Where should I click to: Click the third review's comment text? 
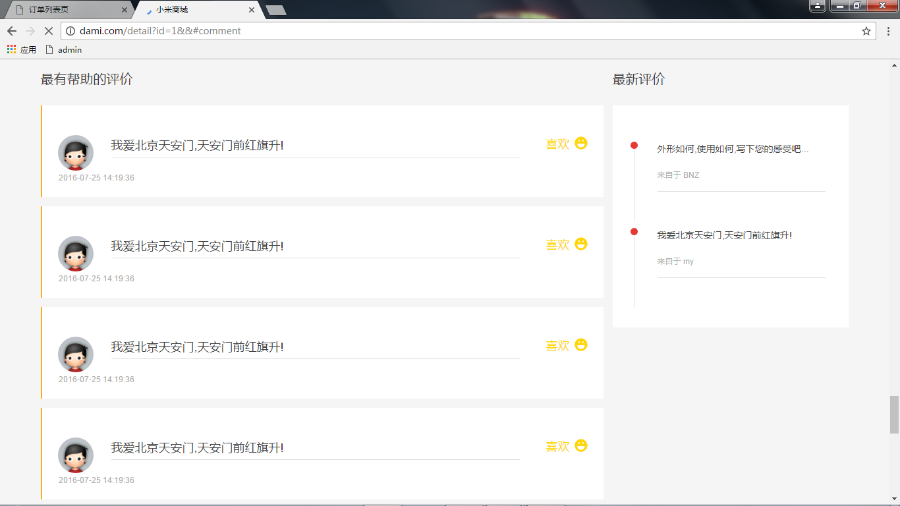pyautogui.click(x=197, y=347)
